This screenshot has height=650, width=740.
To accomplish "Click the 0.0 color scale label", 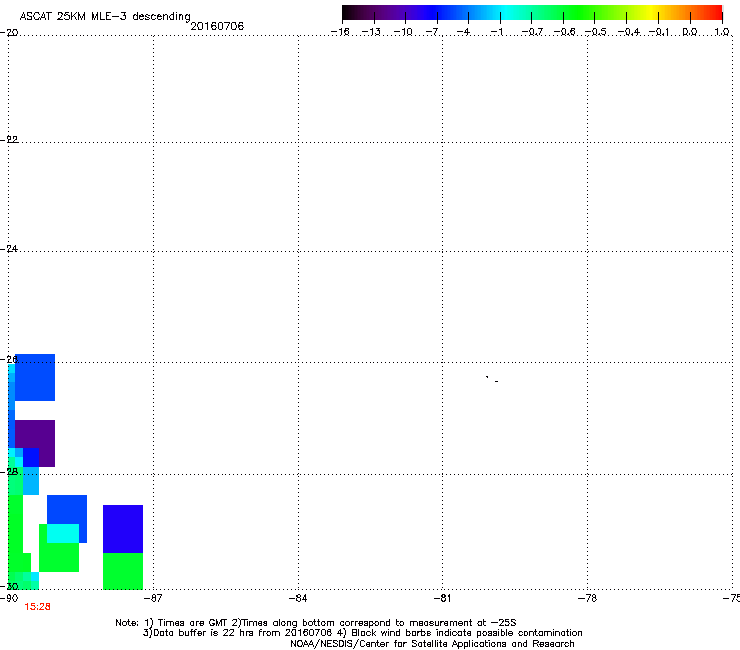I will [690, 32].
